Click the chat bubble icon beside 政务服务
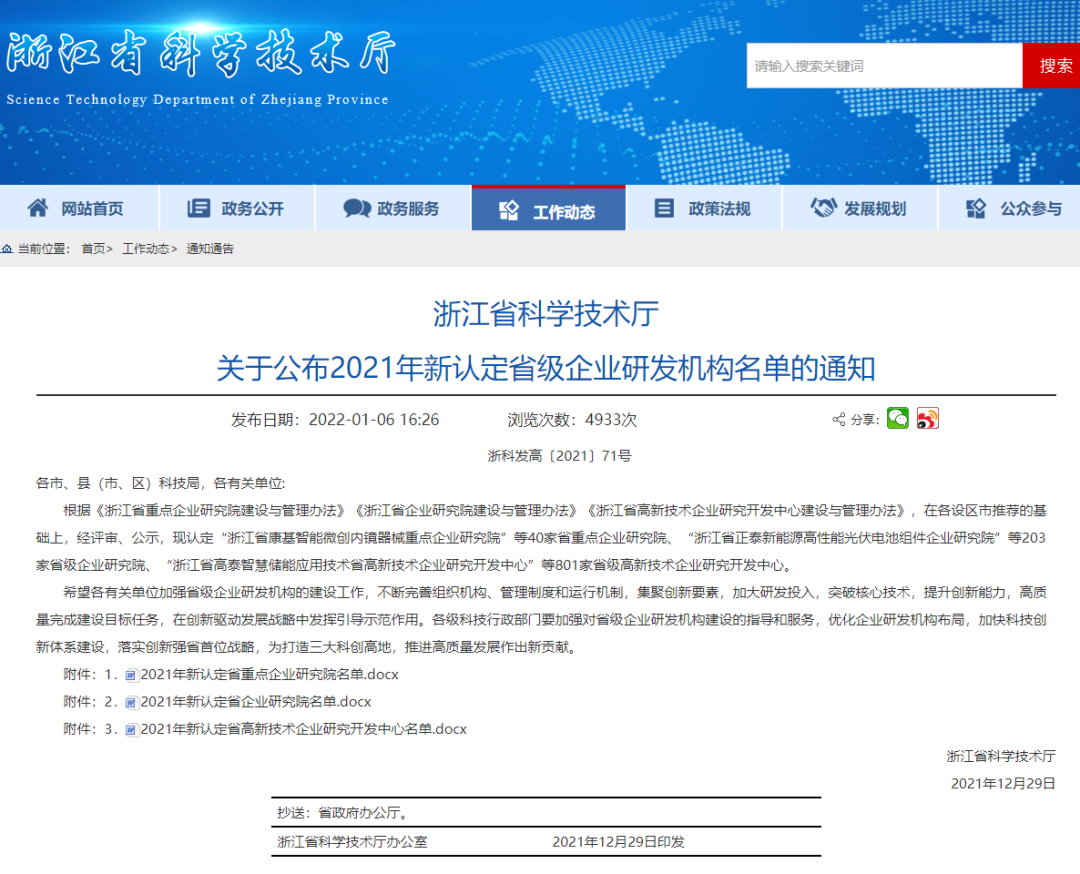The height and width of the screenshot is (874, 1080). 357,208
